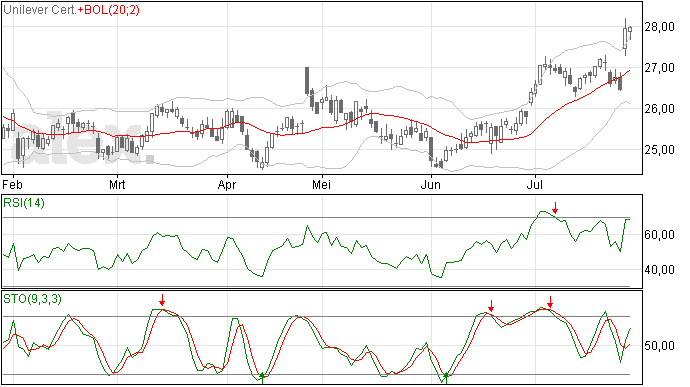Click the green buy arrow in early June stochastic
Screen dimensions: 690x387
point(446,378)
